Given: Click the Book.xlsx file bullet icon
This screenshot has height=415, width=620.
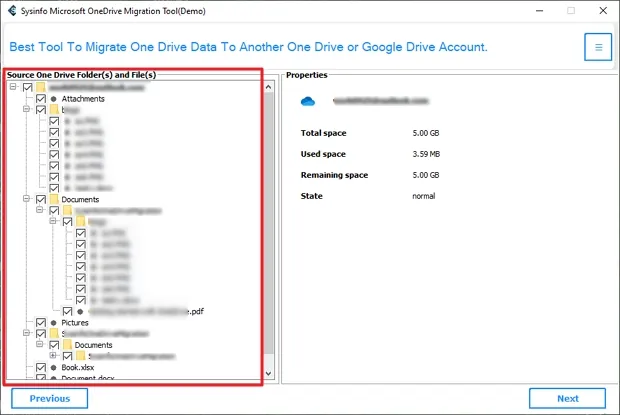Looking at the screenshot, I should point(53,368).
